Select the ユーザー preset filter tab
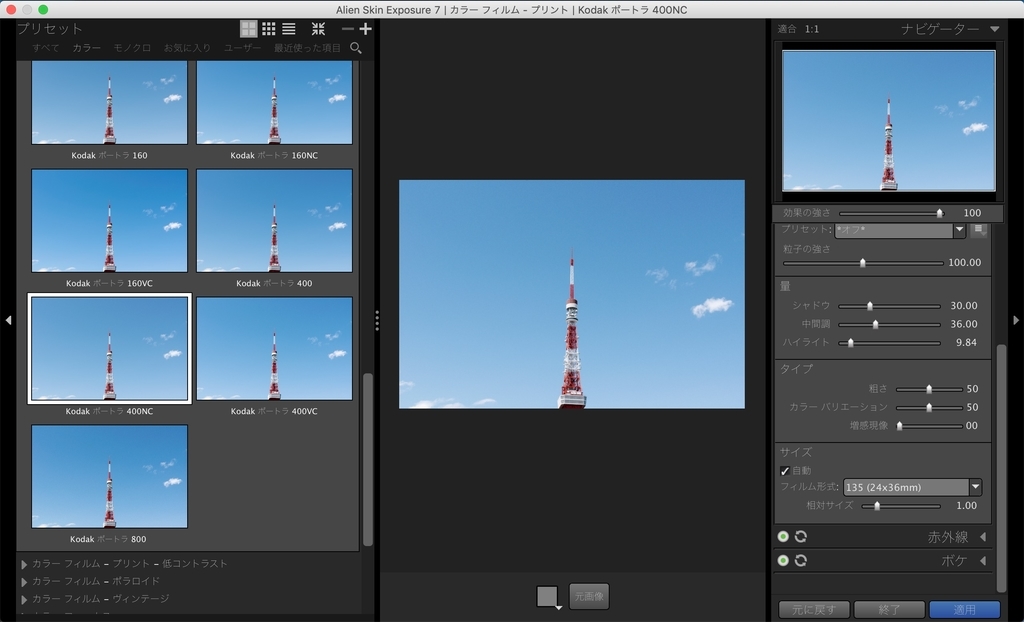The width and height of the screenshot is (1024, 622). 242,48
